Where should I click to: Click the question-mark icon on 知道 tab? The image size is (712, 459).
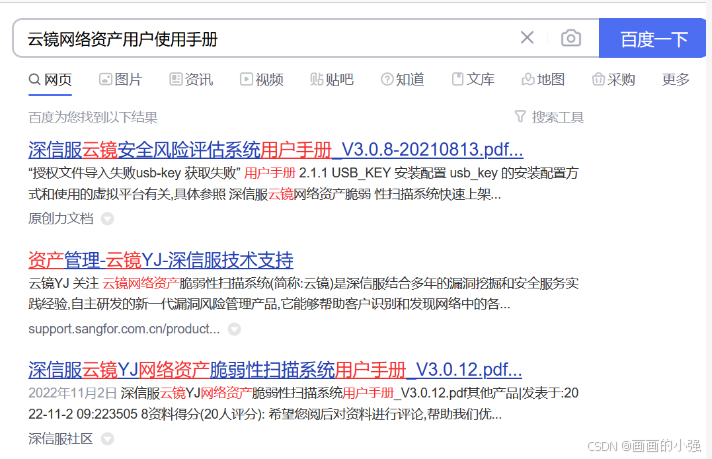[387, 79]
